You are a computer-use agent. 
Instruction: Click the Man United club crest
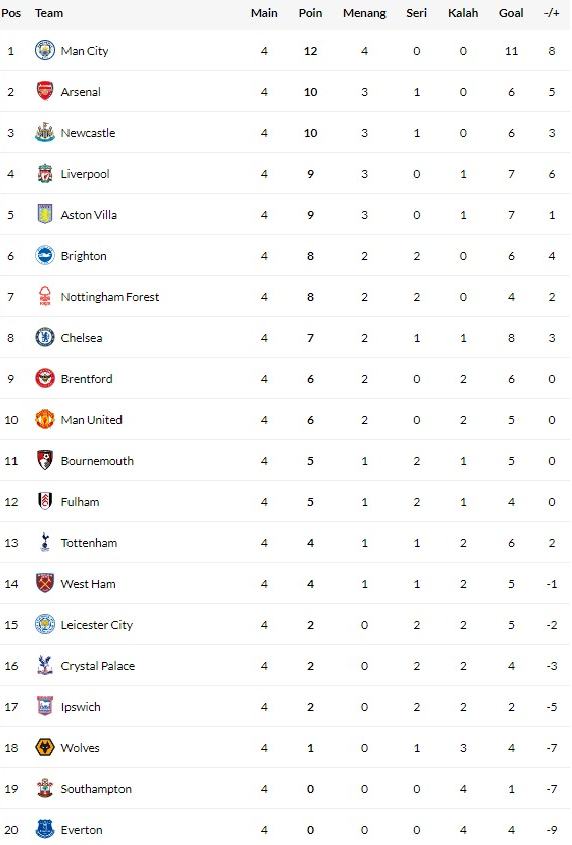pyautogui.click(x=45, y=419)
